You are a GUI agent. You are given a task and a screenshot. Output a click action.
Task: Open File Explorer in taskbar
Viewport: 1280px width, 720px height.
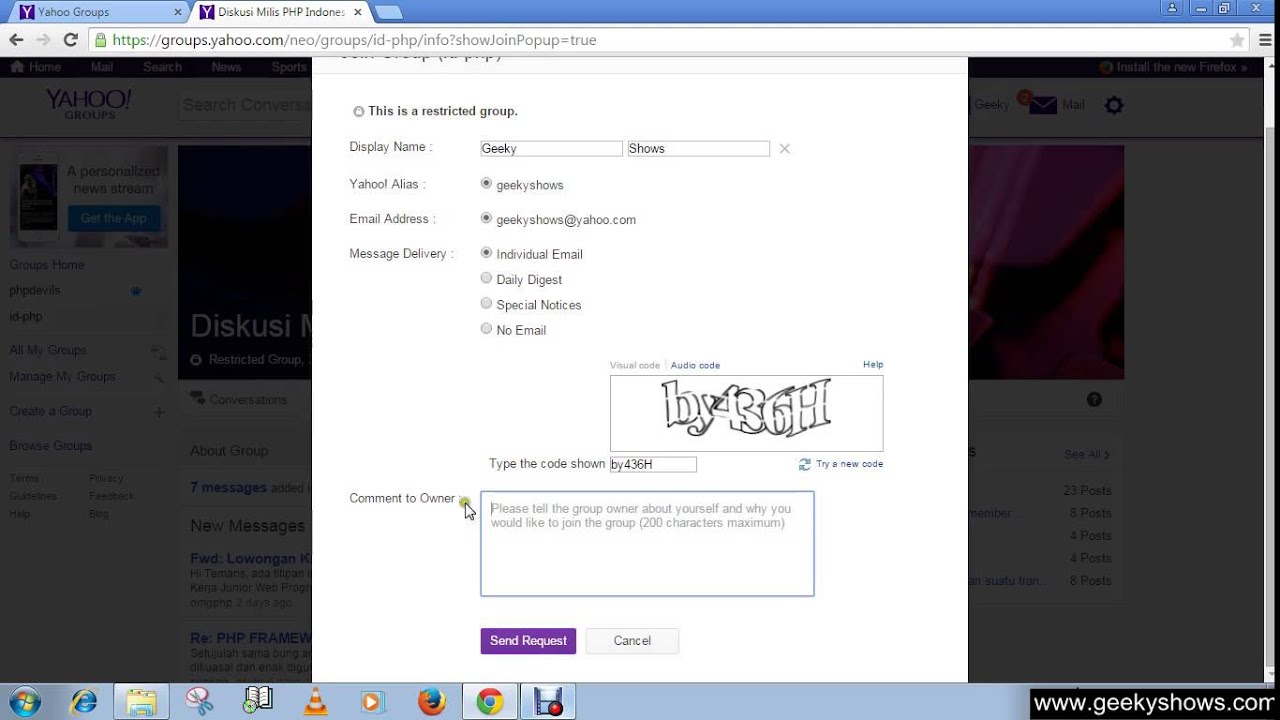pyautogui.click(x=141, y=701)
